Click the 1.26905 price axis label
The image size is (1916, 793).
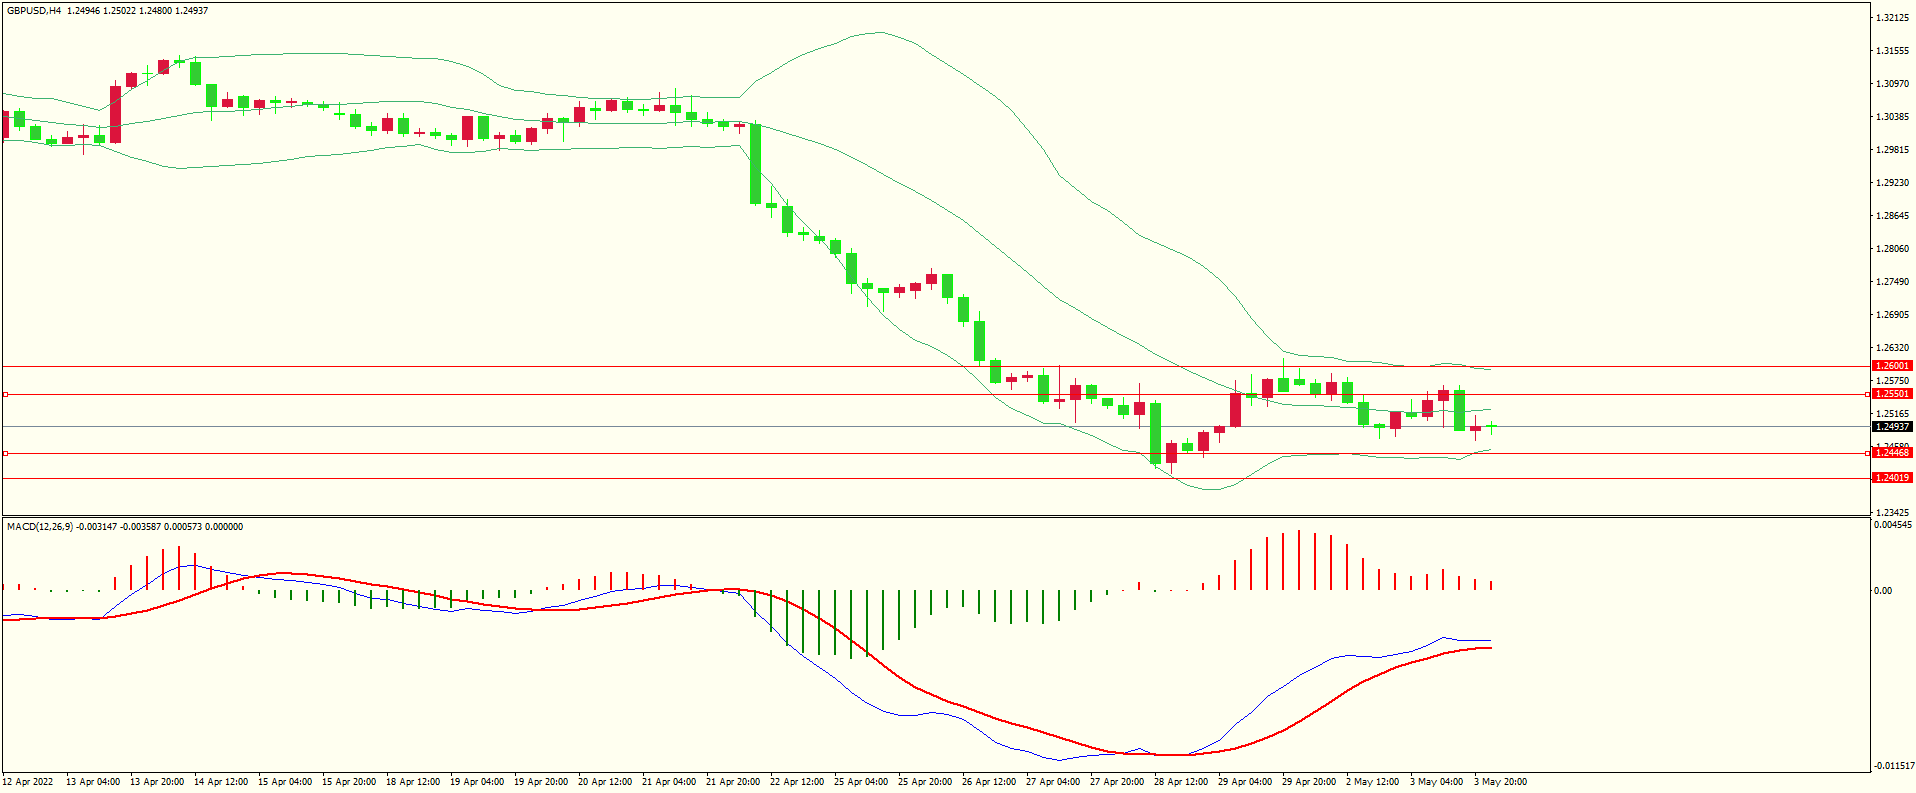(1892, 315)
